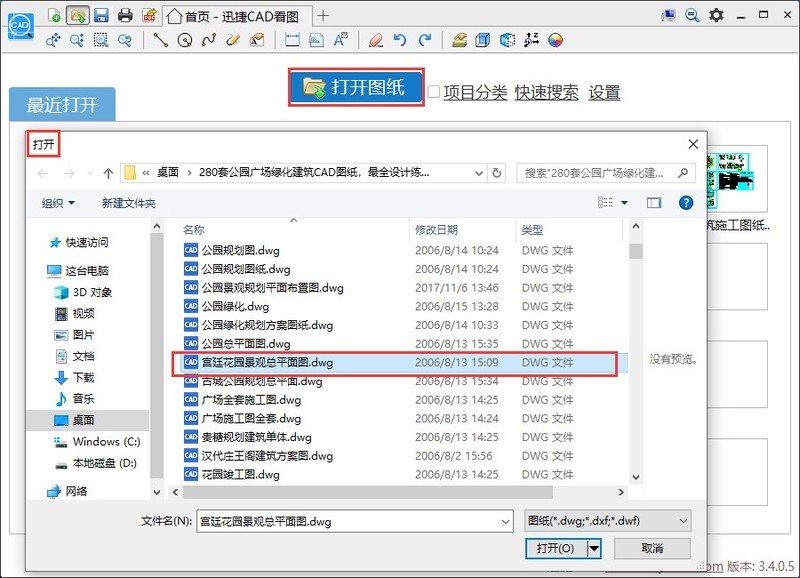This screenshot has width=800, height=578.
Task: Click the 文件名(N) input field
Action: 350,521
